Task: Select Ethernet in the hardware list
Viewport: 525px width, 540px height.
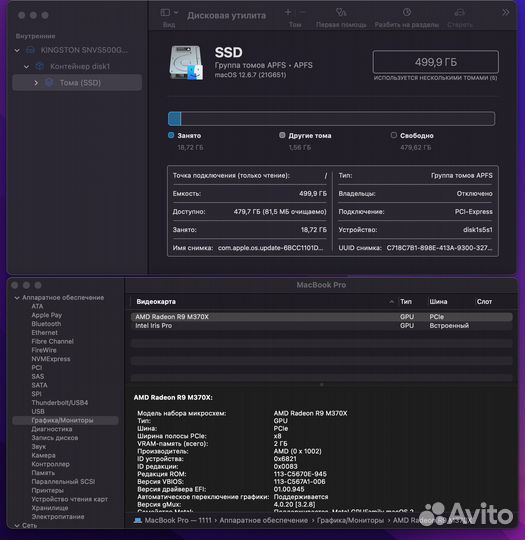Action: 44,333
